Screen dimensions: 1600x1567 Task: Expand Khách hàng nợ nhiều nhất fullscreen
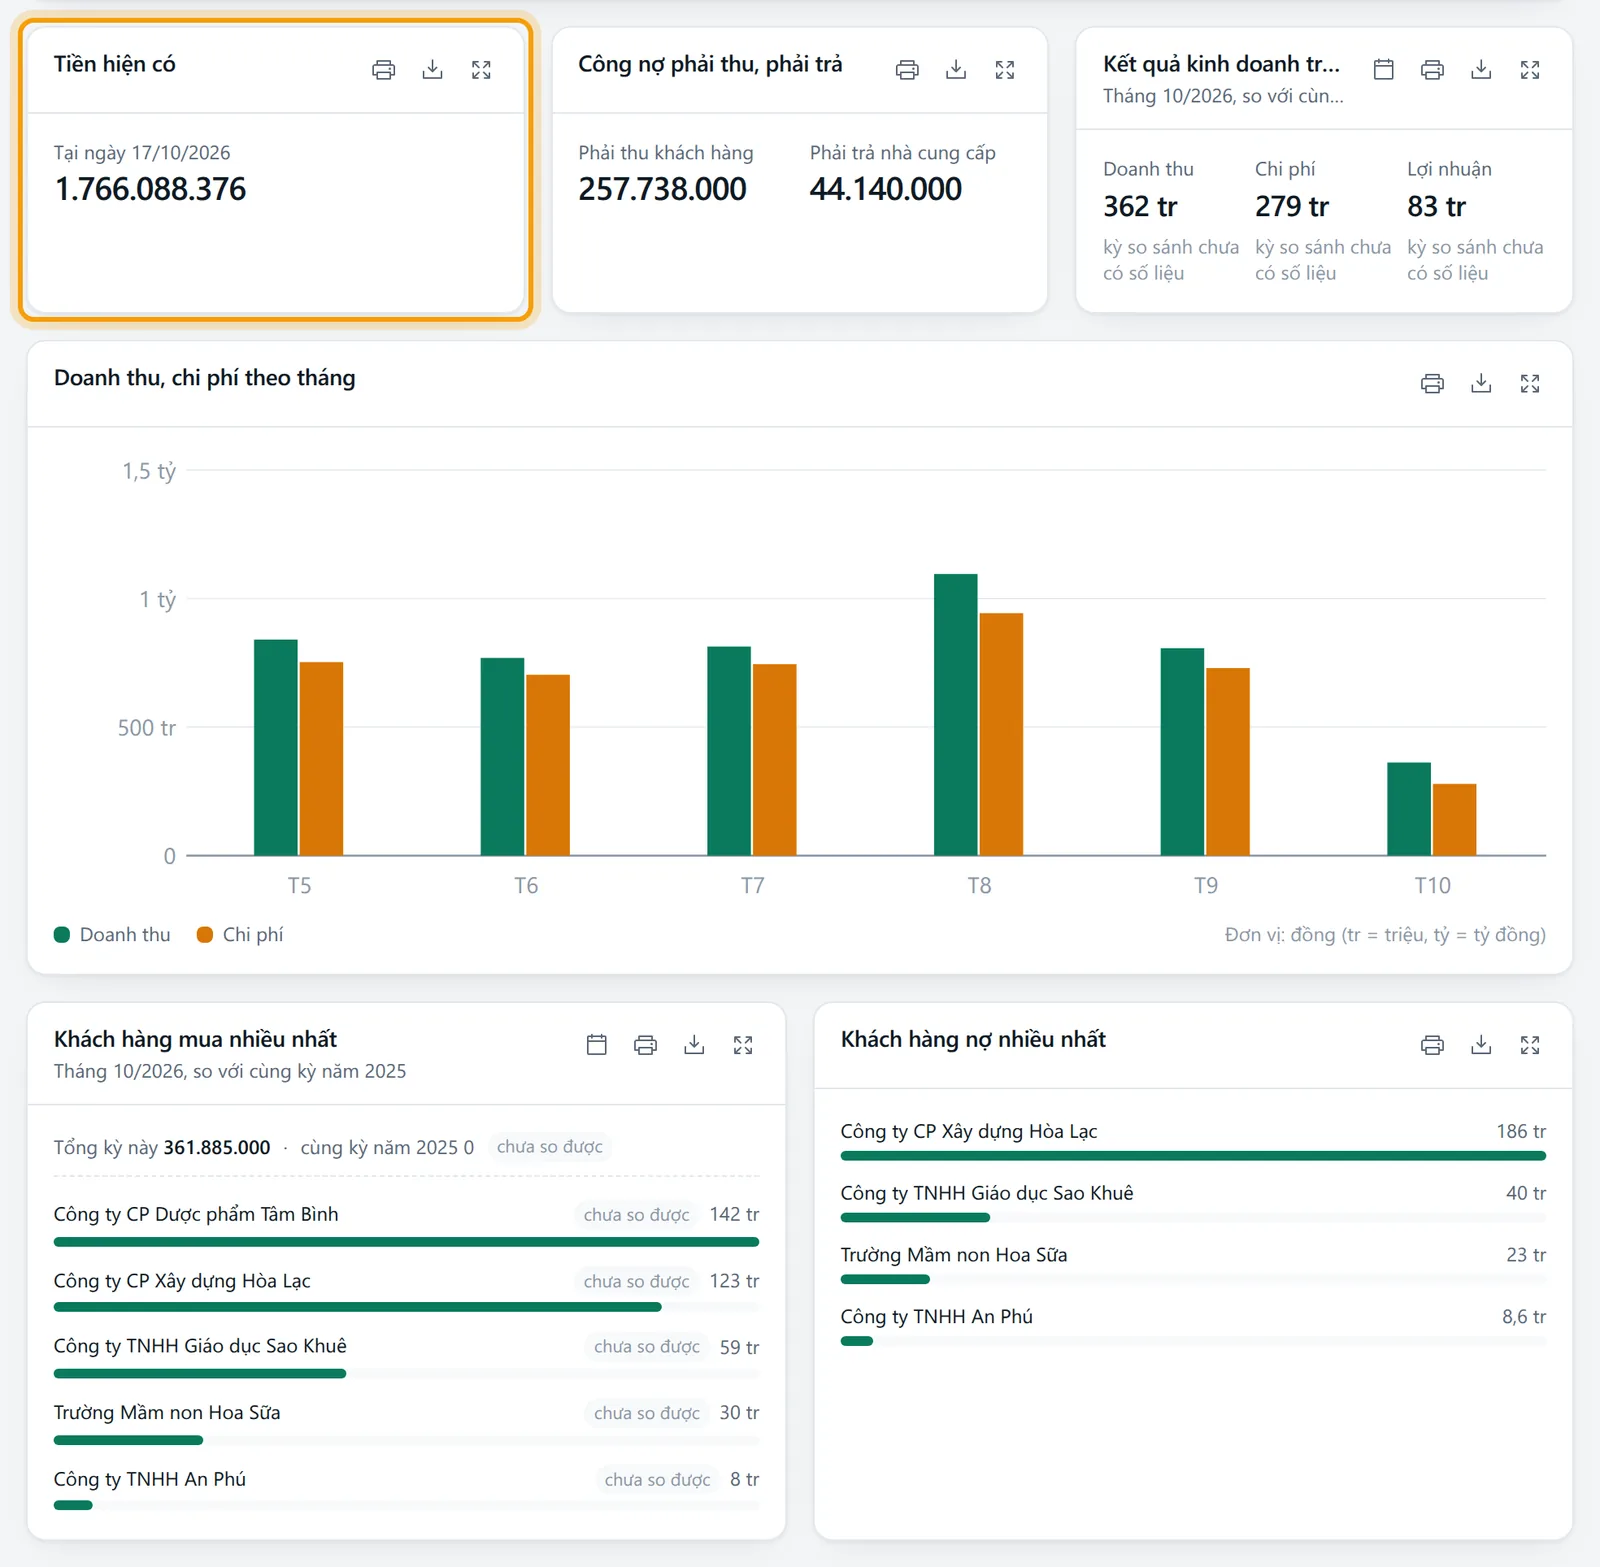click(1530, 1045)
